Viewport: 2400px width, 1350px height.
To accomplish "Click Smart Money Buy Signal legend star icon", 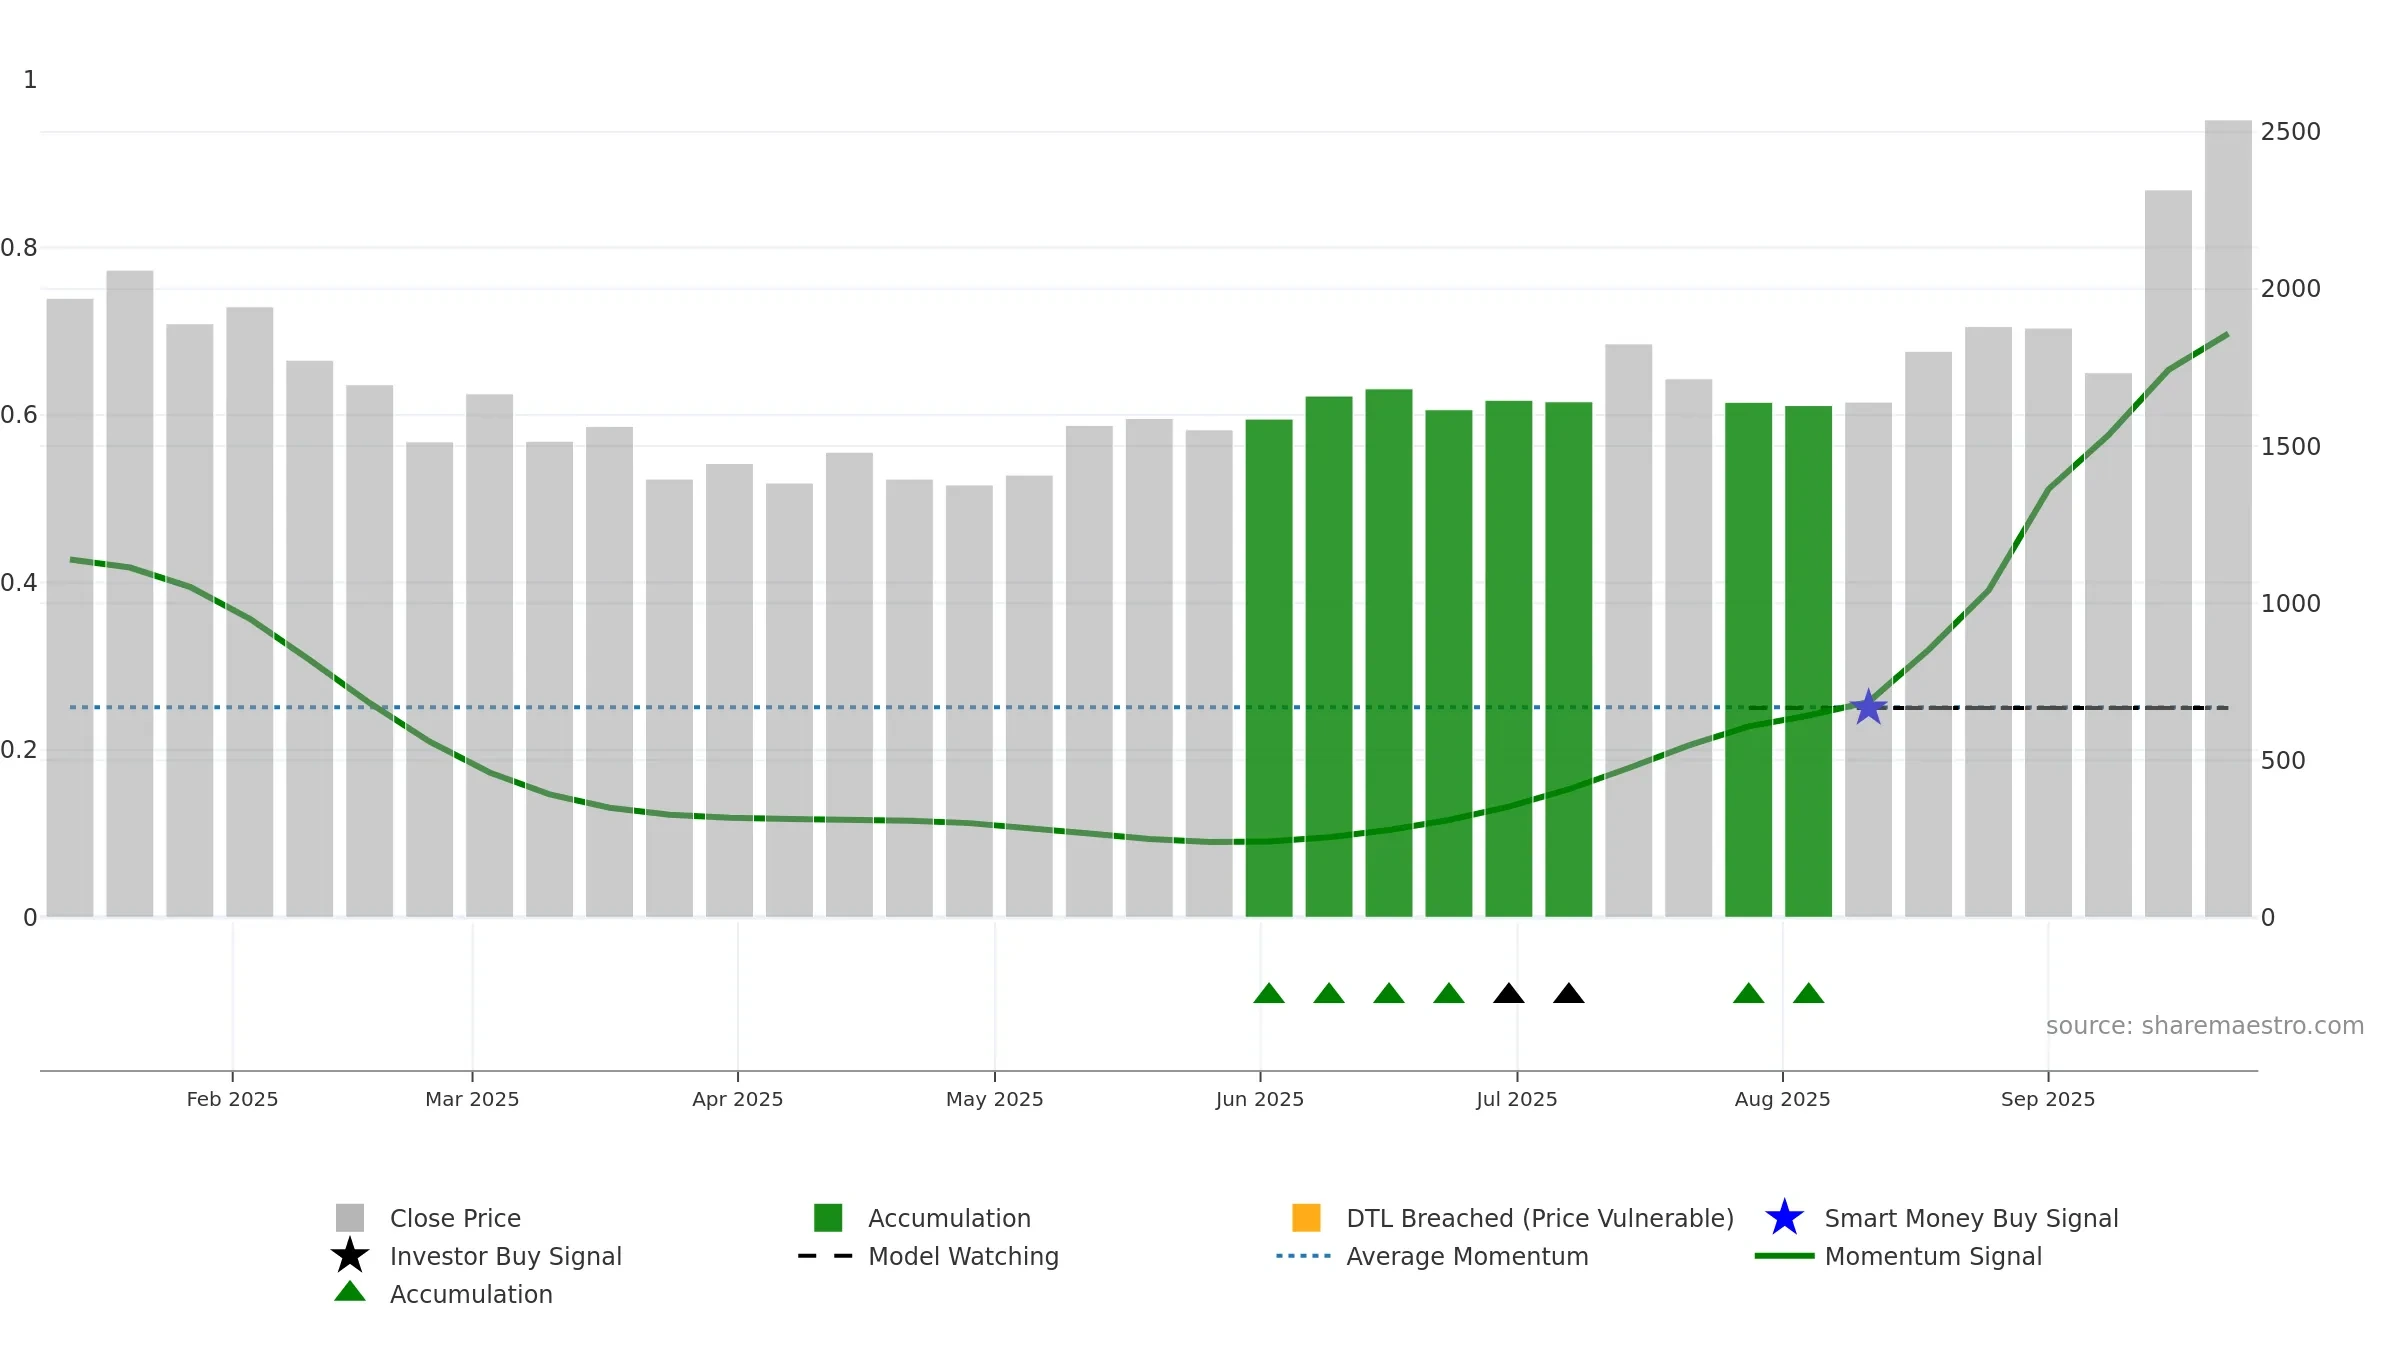I will (x=1784, y=1218).
